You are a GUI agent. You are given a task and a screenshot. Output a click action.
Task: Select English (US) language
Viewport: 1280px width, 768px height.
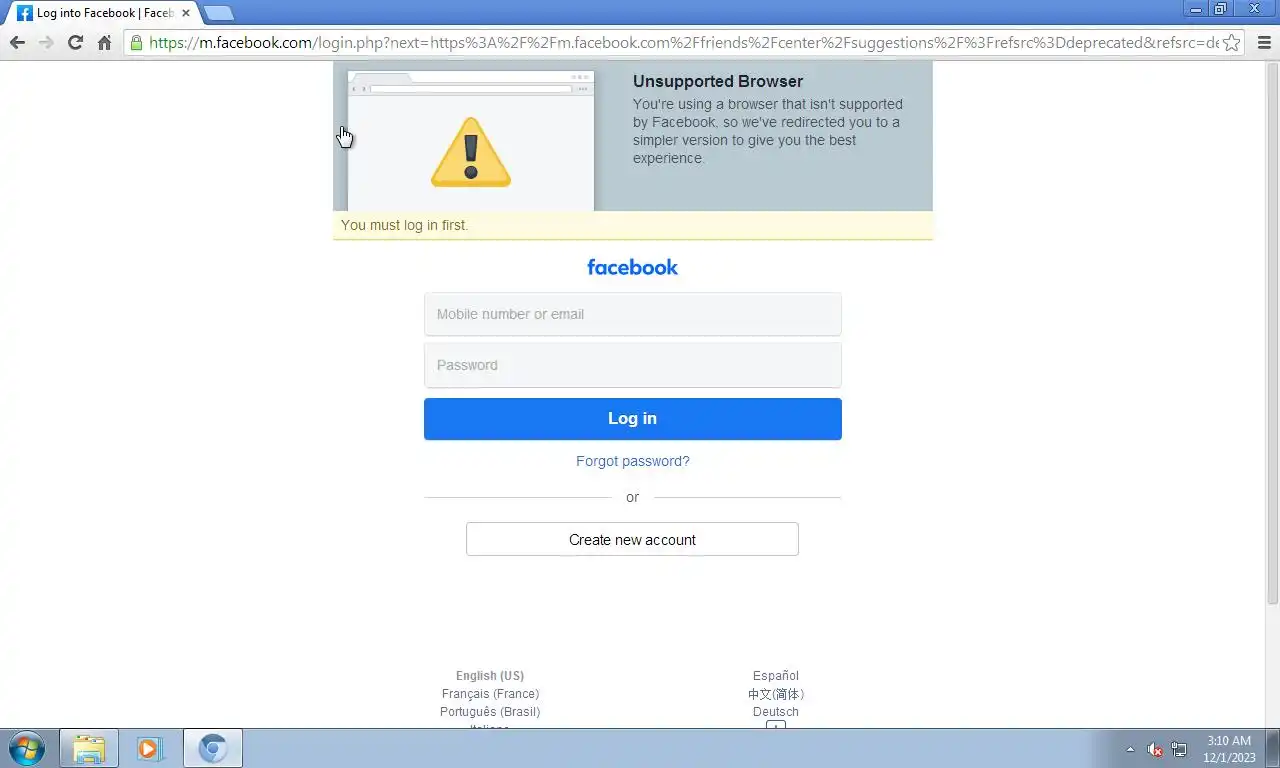(x=490, y=676)
